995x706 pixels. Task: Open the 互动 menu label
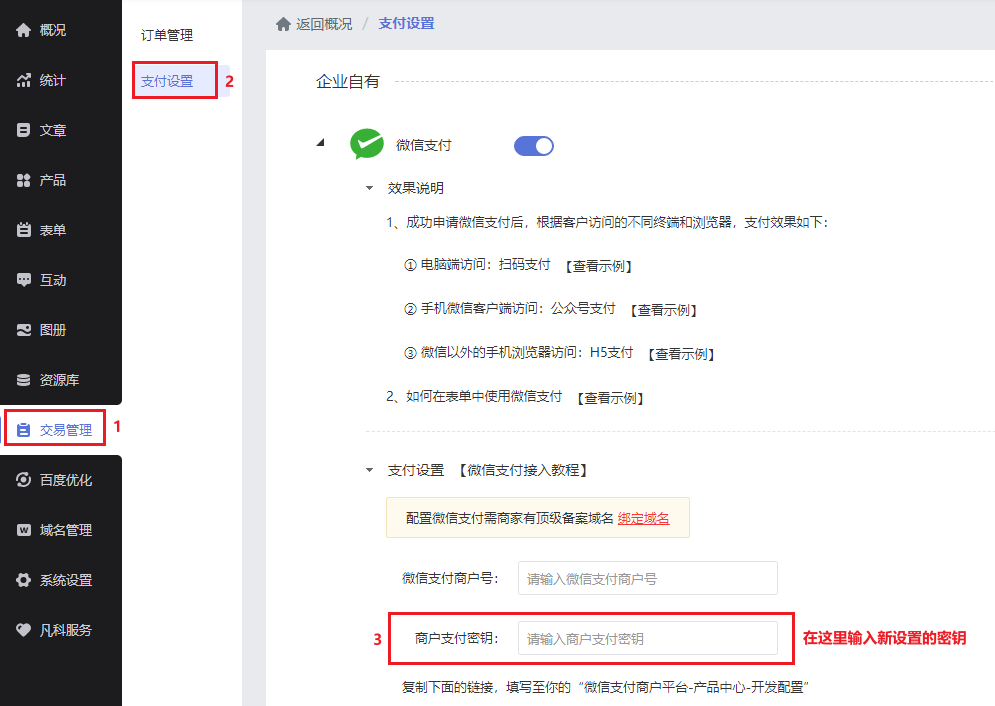pos(53,280)
